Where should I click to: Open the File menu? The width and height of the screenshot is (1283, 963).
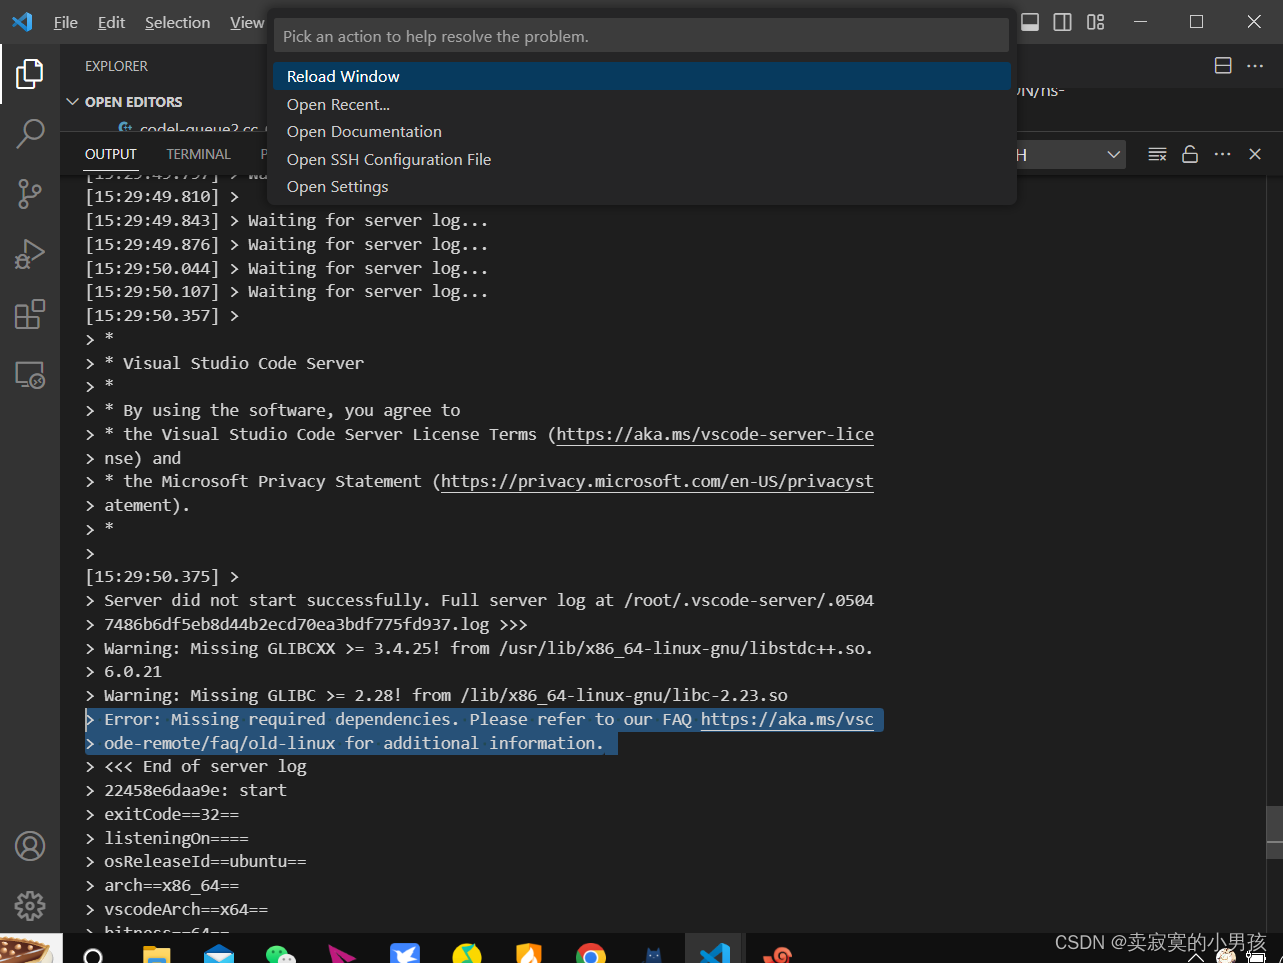pyautogui.click(x=66, y=22)
